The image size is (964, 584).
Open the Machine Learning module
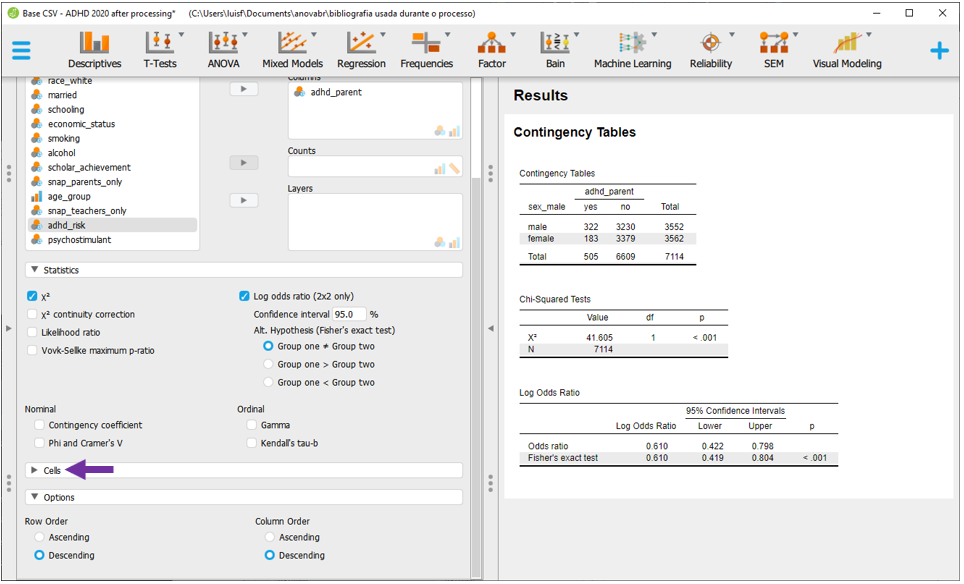(632, 49)
